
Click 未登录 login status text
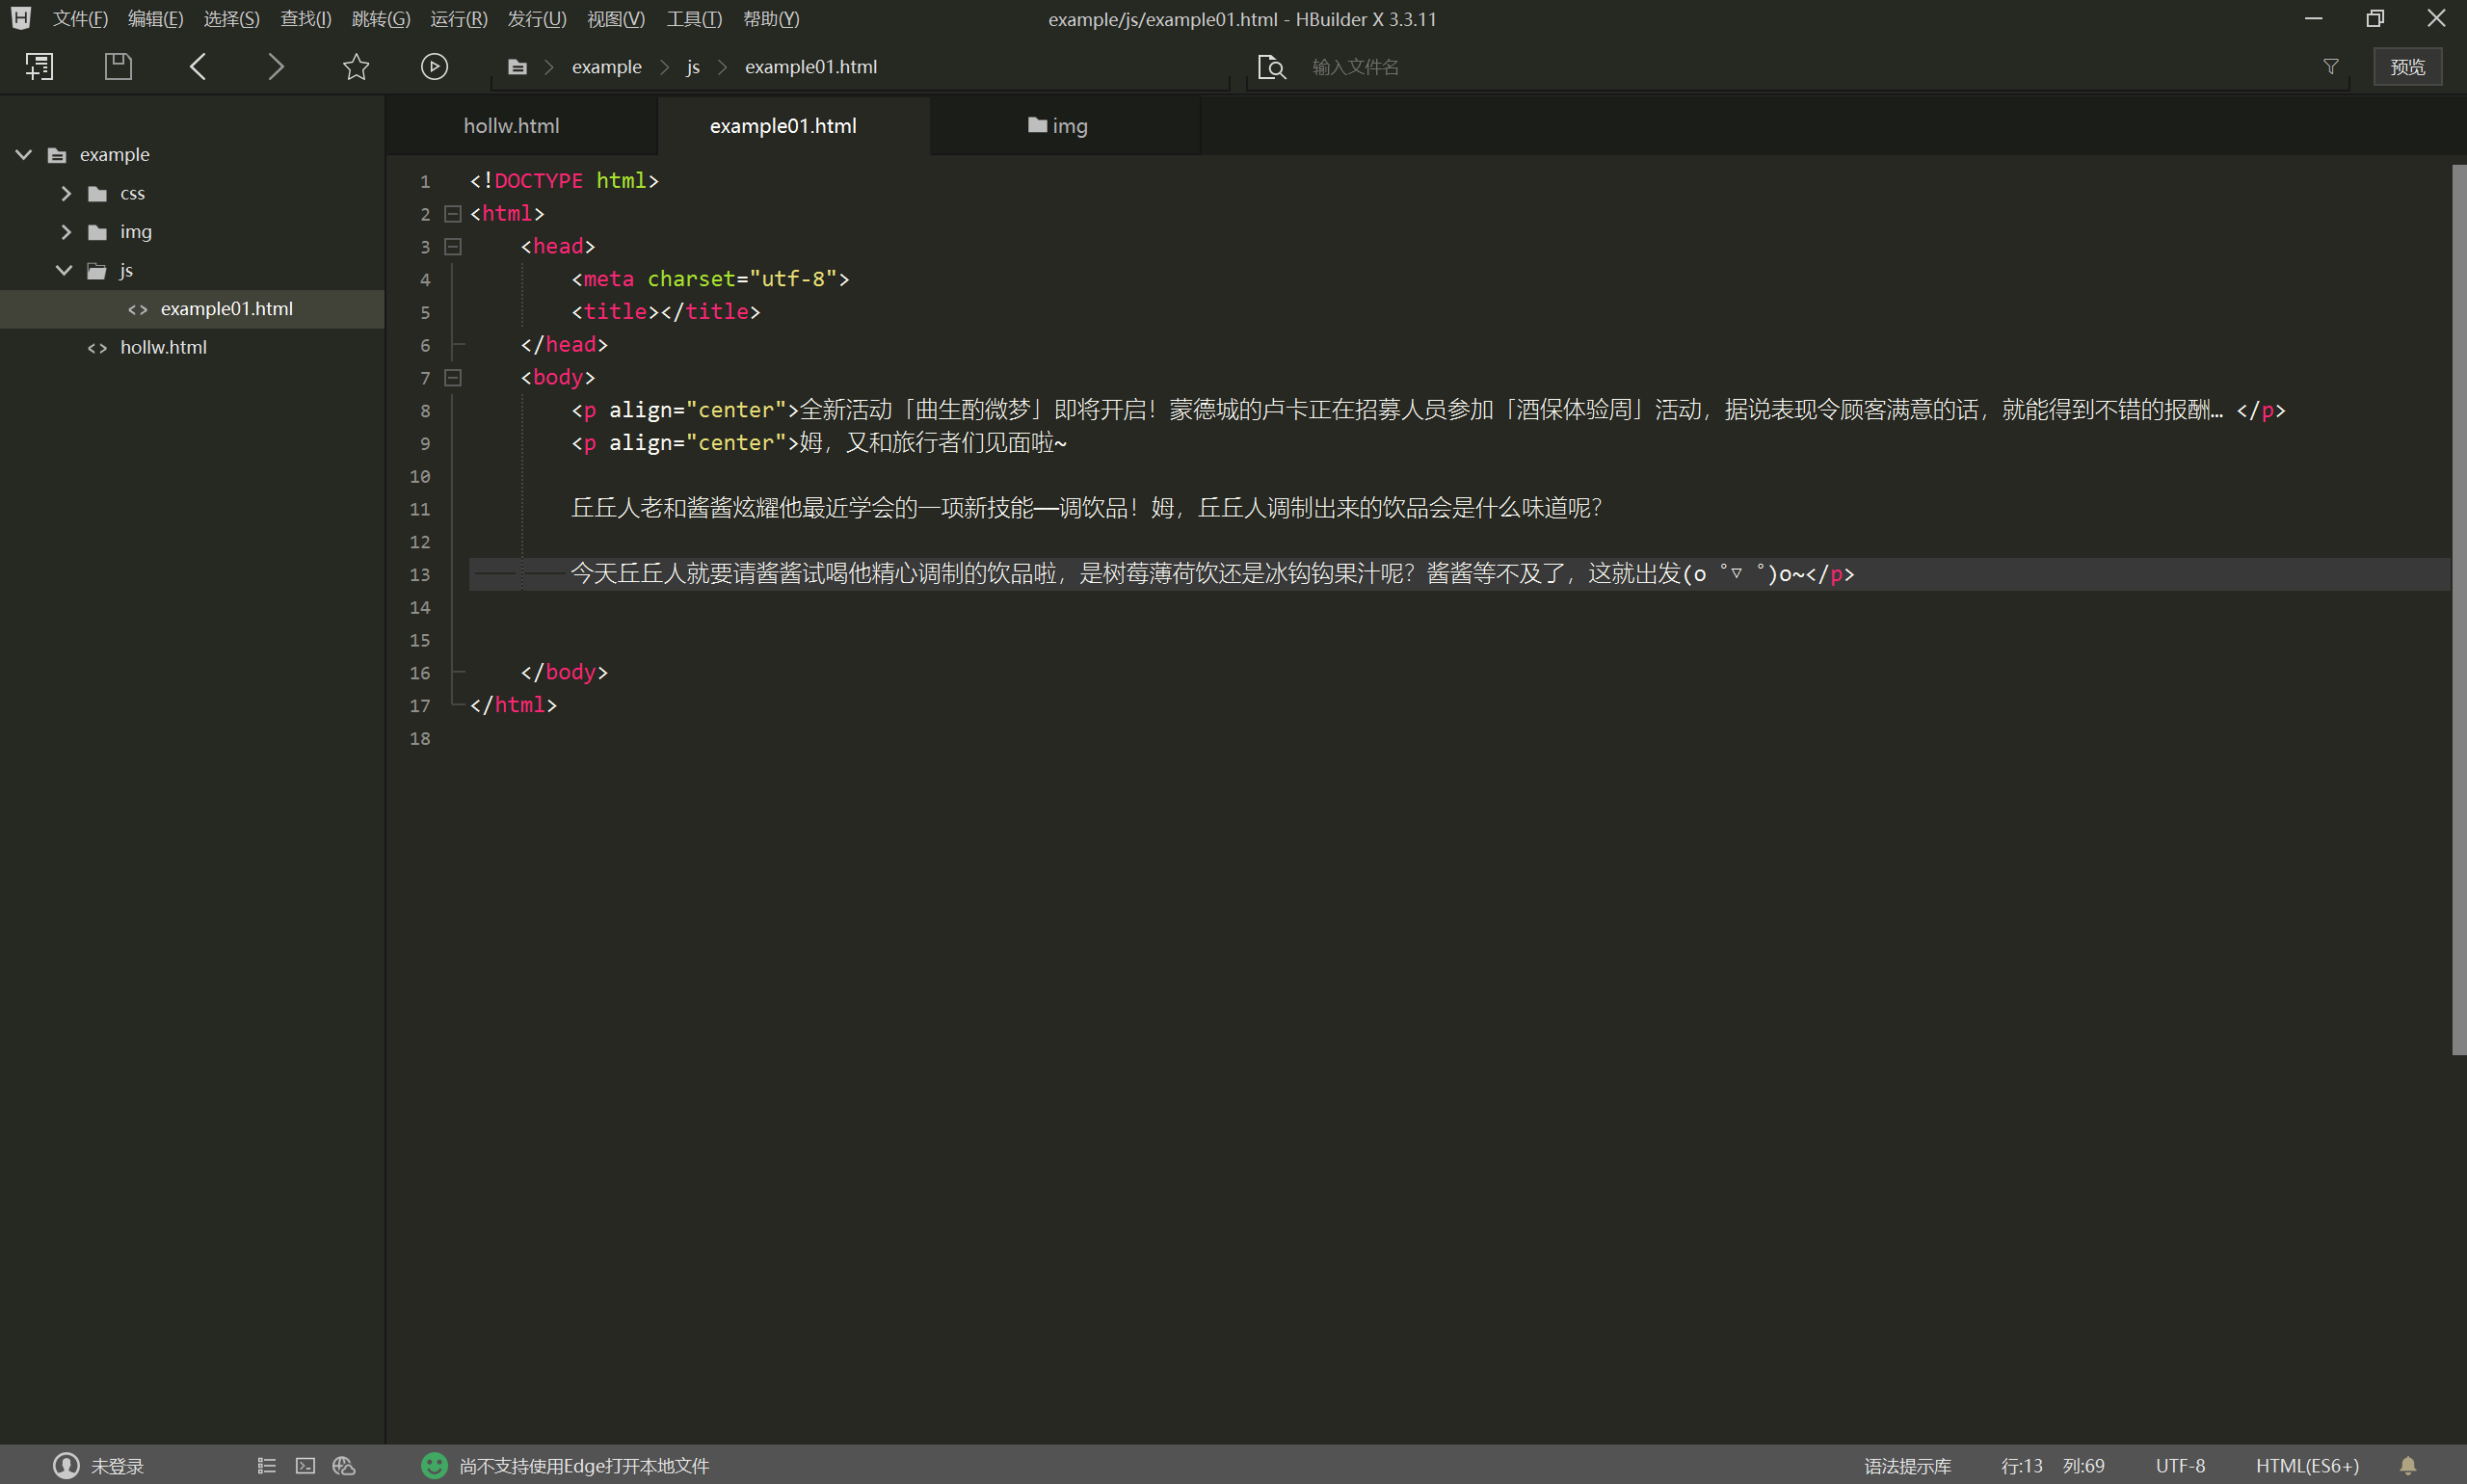pos(118,1466)
